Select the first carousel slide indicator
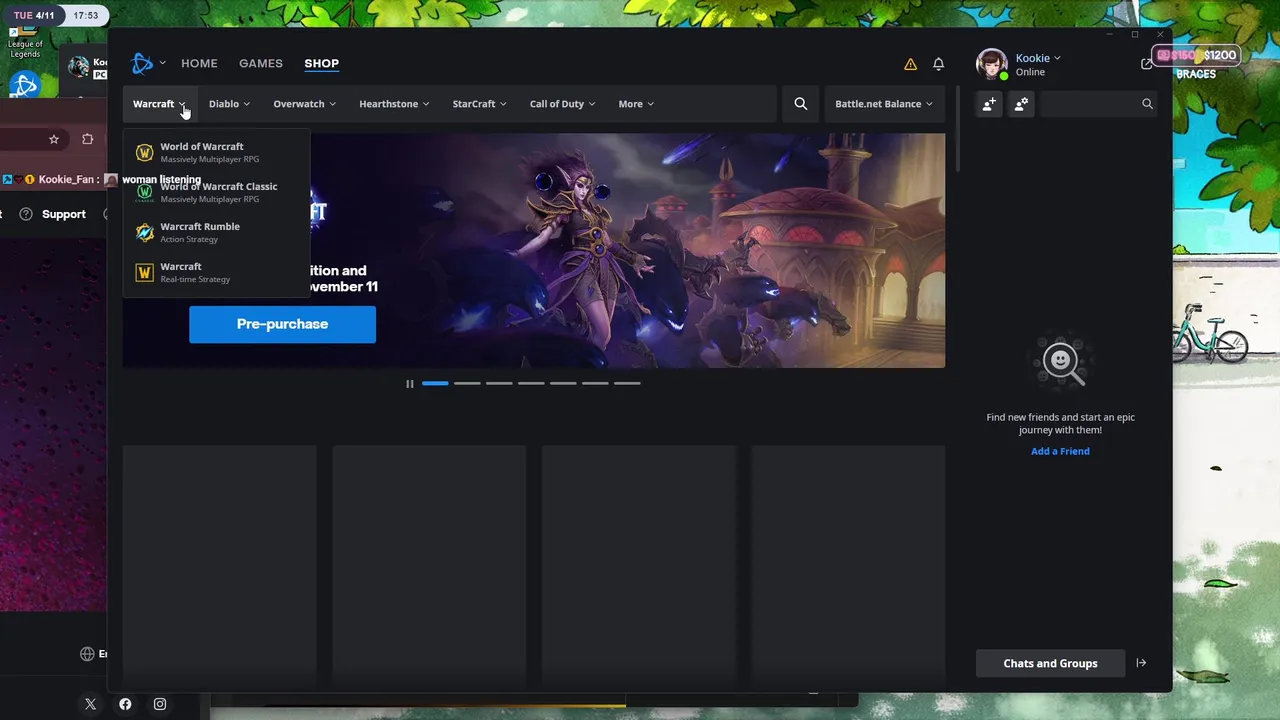1280x720 pixels. (x=435, y=383)
